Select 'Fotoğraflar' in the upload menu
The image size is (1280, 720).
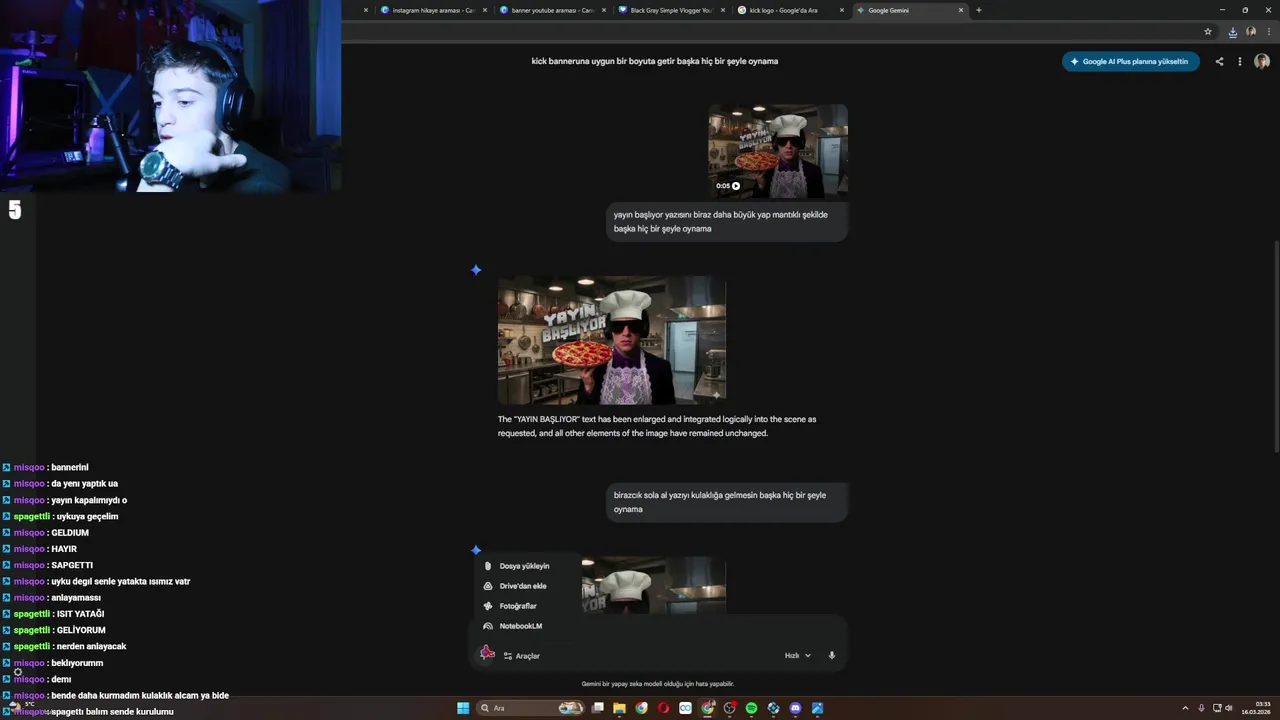[x=518, y=606]
